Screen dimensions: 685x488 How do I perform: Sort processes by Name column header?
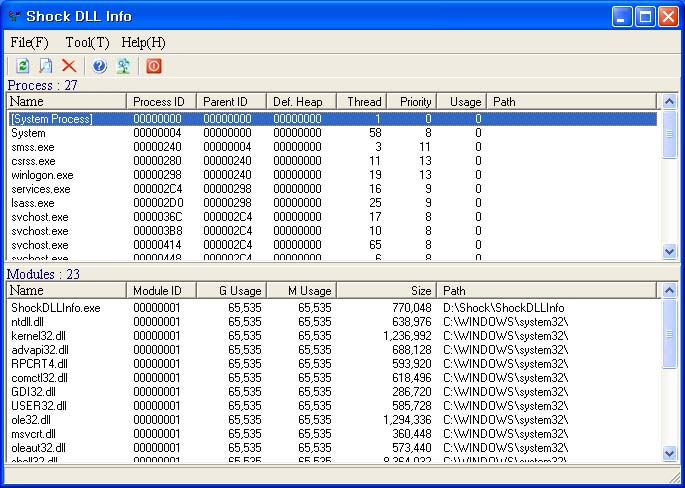point(67,101)
